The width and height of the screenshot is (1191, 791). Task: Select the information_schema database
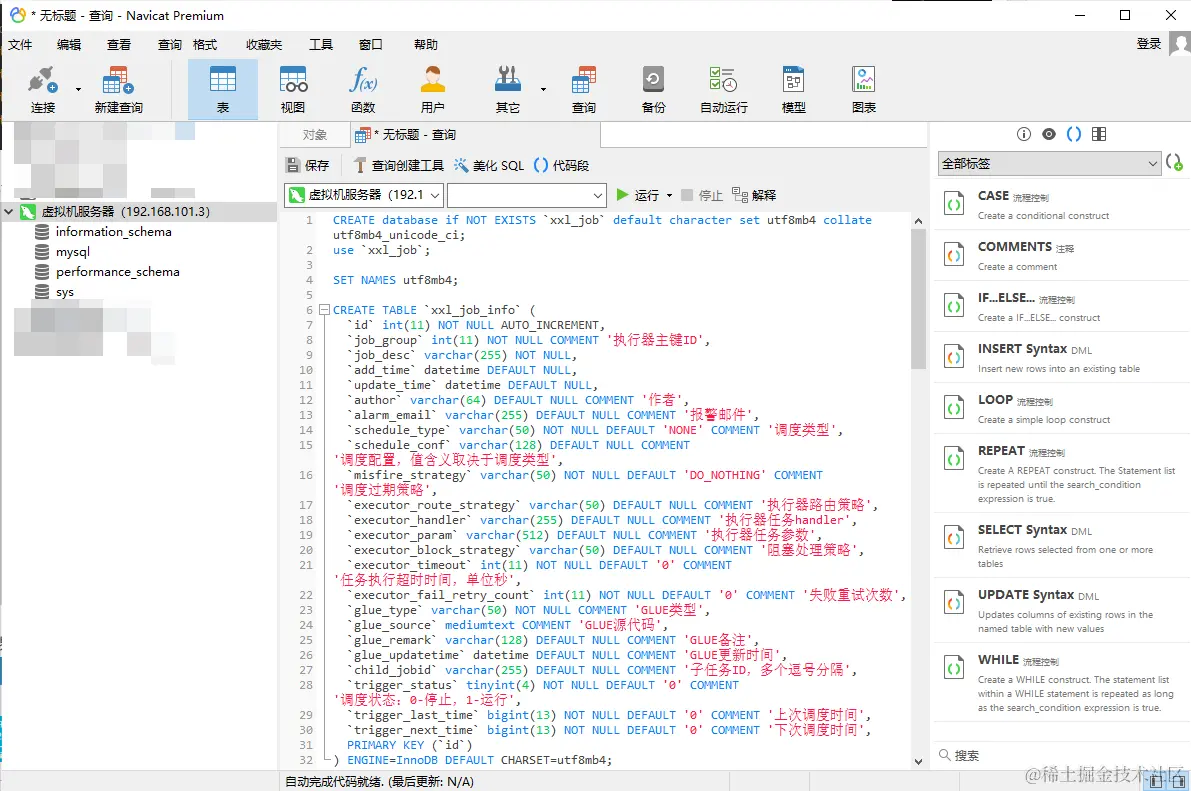click(113, 232)
